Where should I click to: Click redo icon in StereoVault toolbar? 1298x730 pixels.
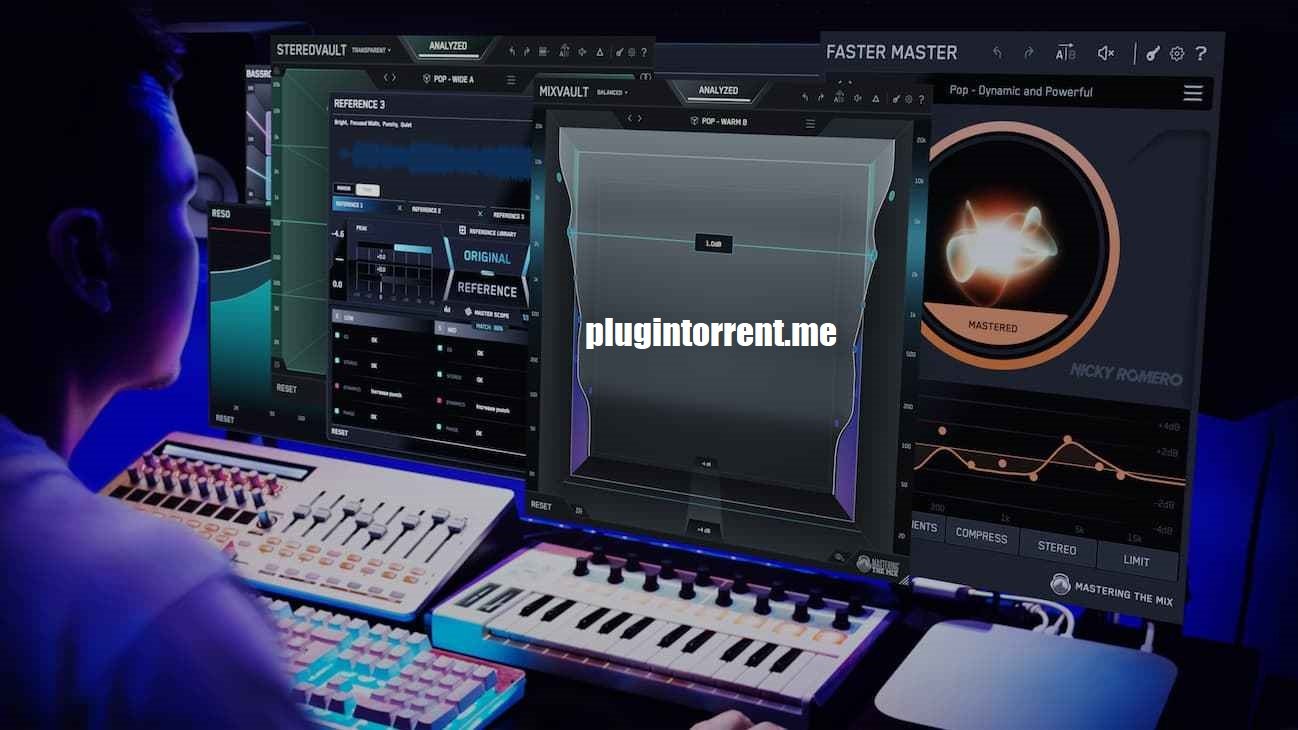pyautogui.click(x=527, y=52)
